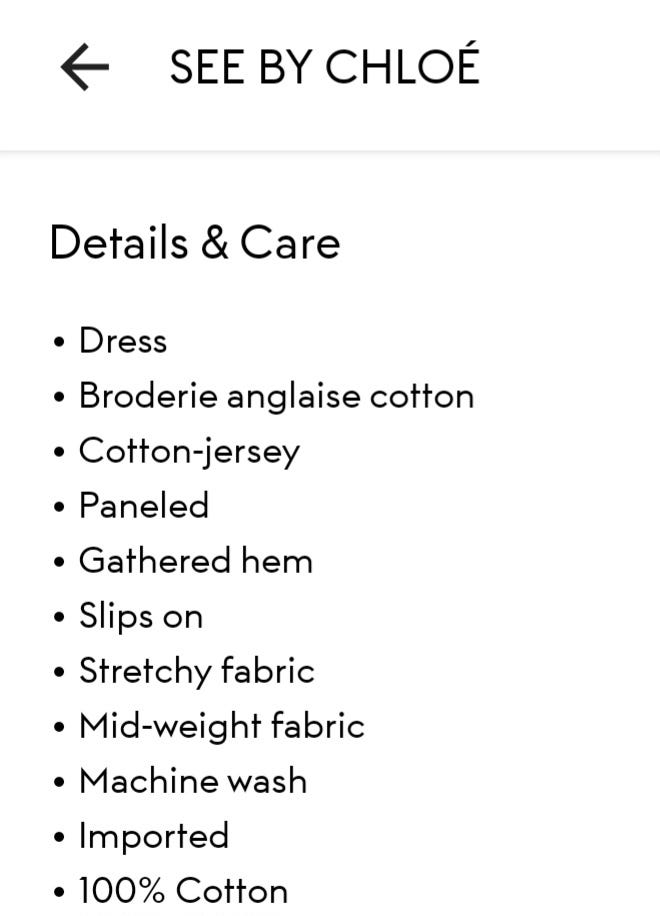660x916 pixels.
Task: Select the Mid-weight fabric line
Action: 222,726
